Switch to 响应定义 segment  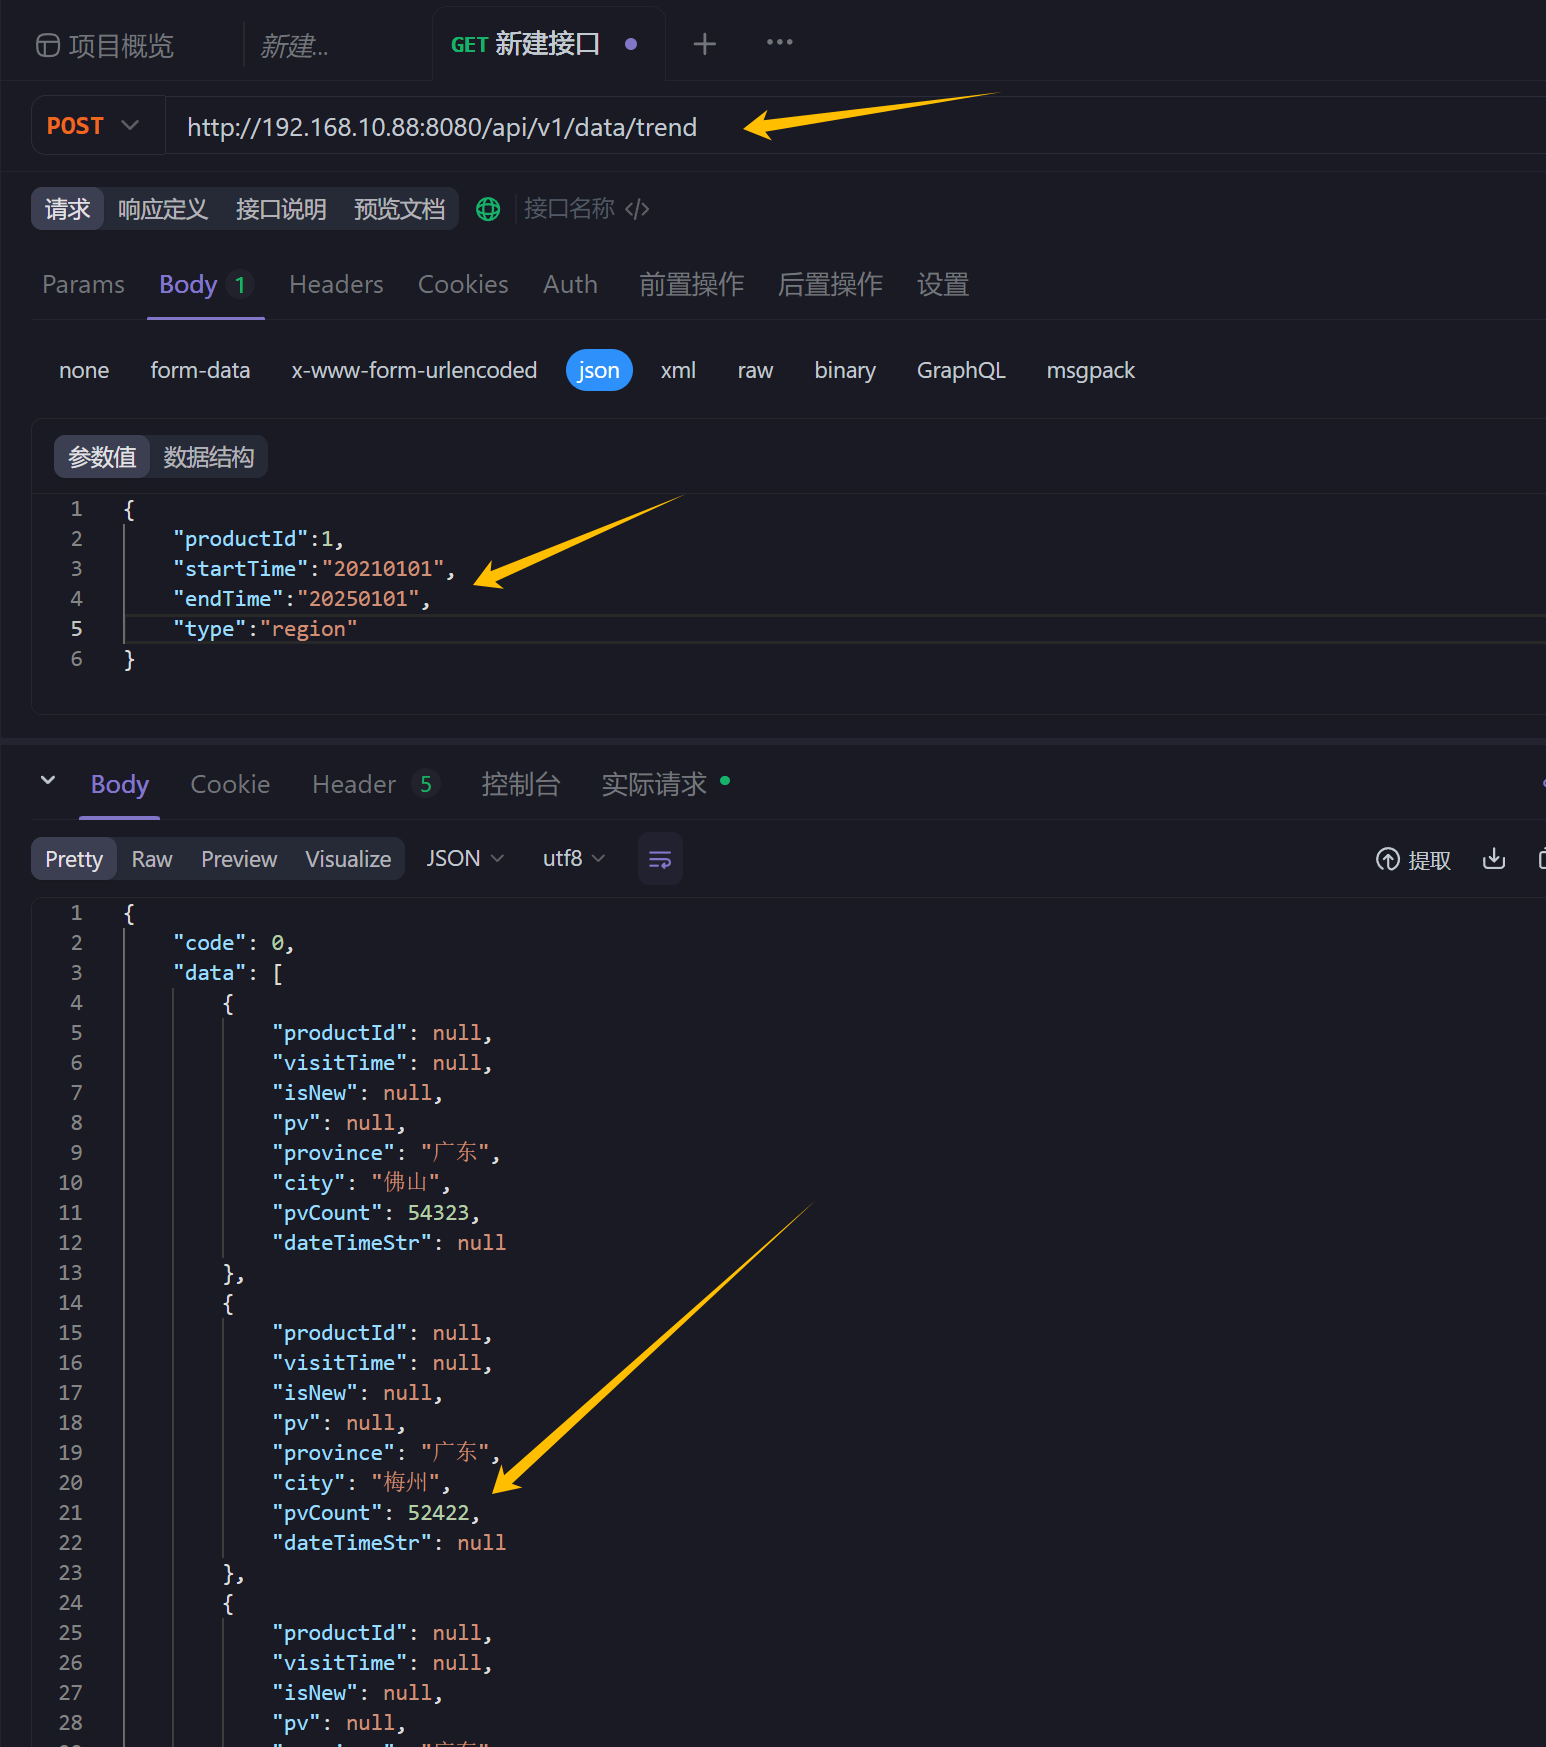(163, 209)
